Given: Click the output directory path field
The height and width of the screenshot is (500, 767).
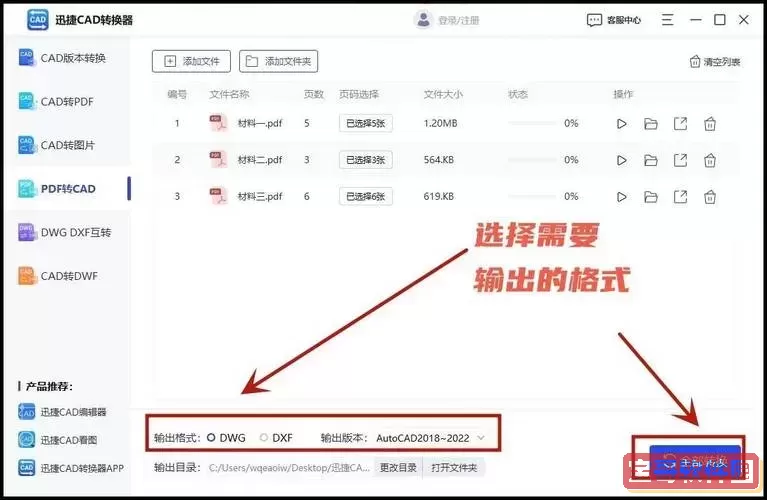Looking at the screenshot, I should click(x=290, y=468).
